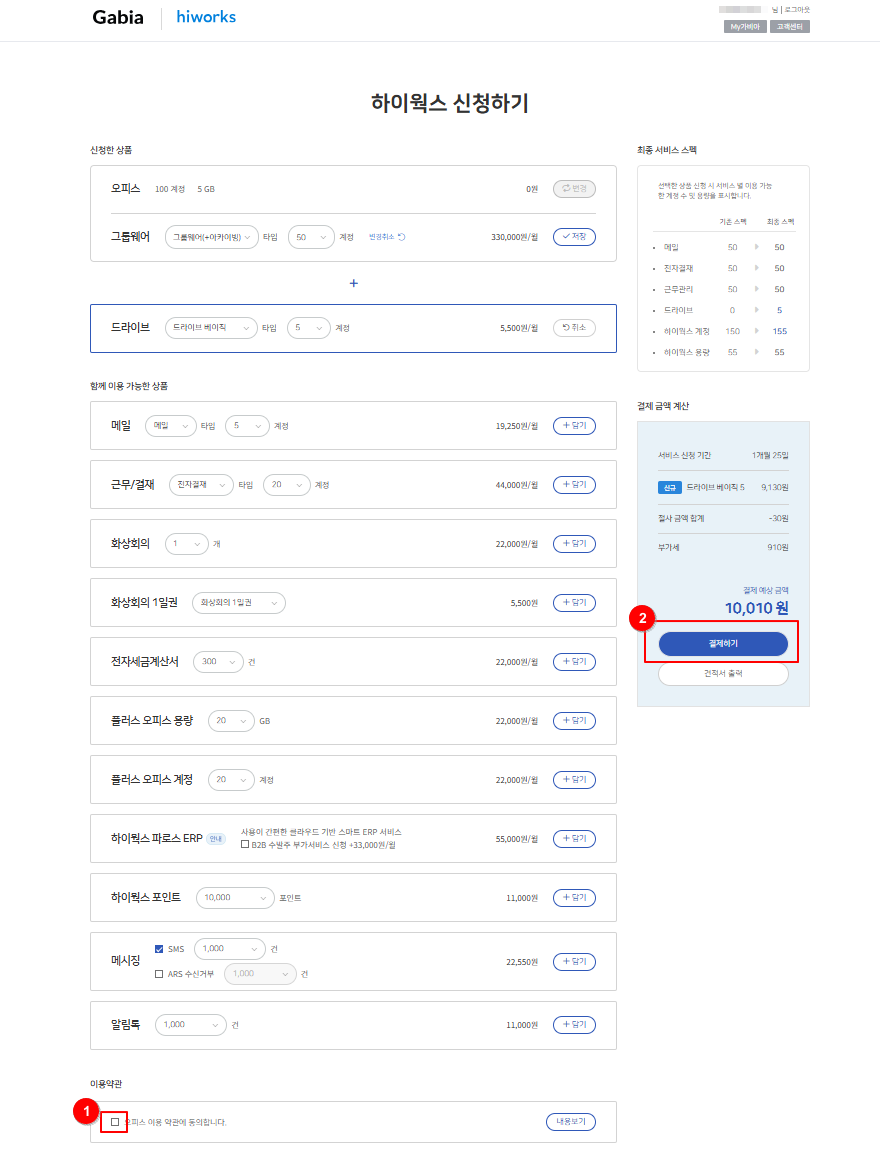Check the 오피스 이용 약관 agreement checkbox
Viewport: 880px width, 1155px height.
115,1122
